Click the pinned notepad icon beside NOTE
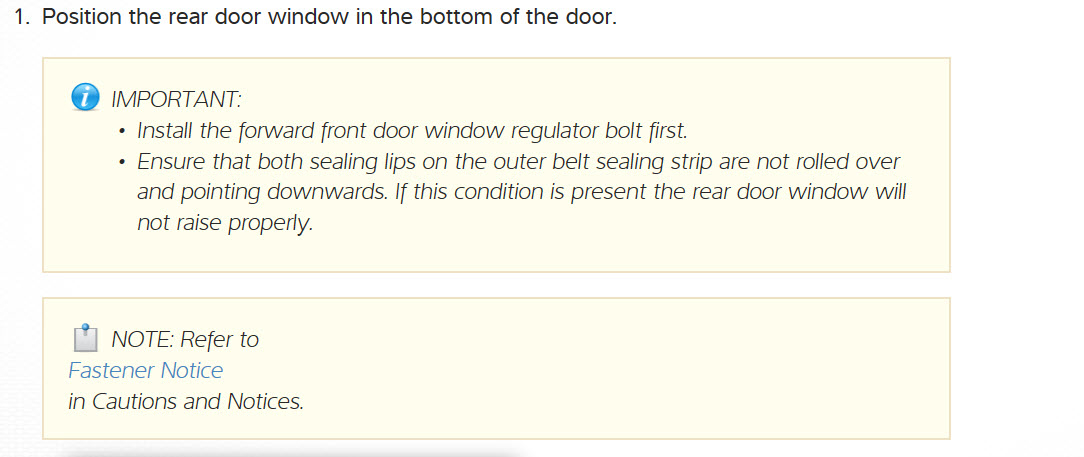Screen dimensions: 1084x457 click(85, 338)
